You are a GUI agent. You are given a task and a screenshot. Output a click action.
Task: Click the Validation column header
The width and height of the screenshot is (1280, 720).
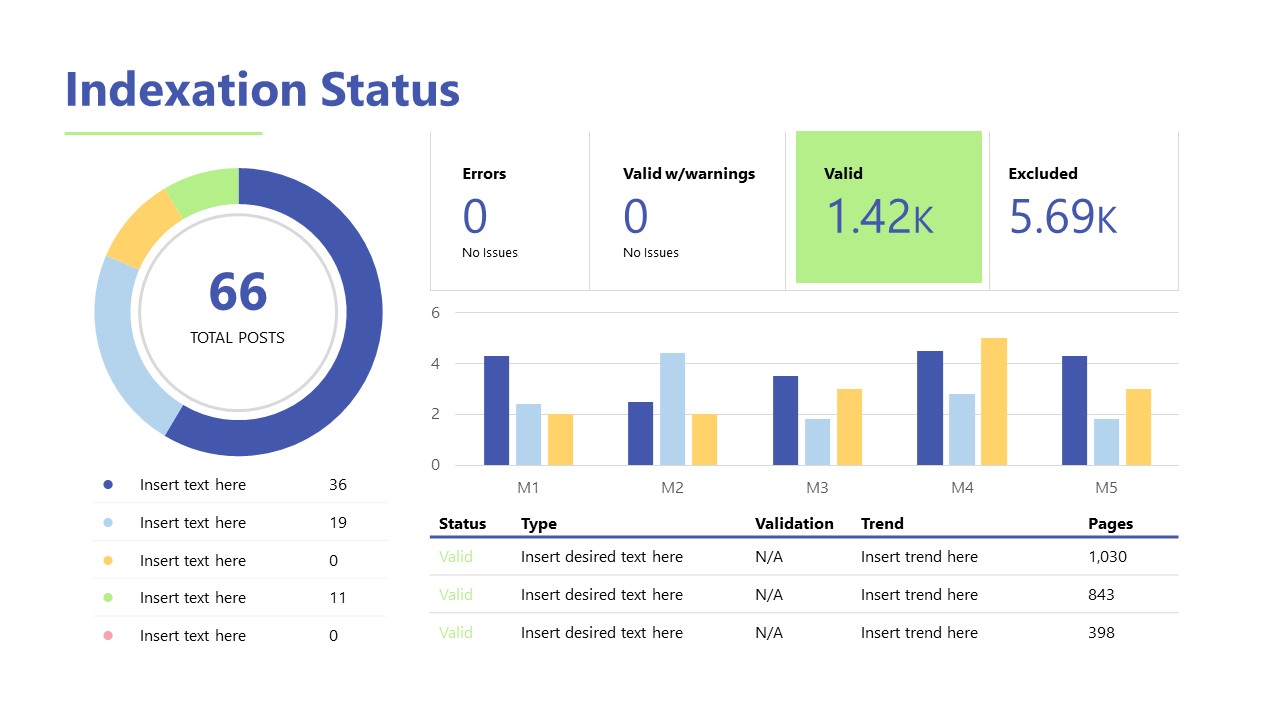pyautogui.click(x=794, y=524)
